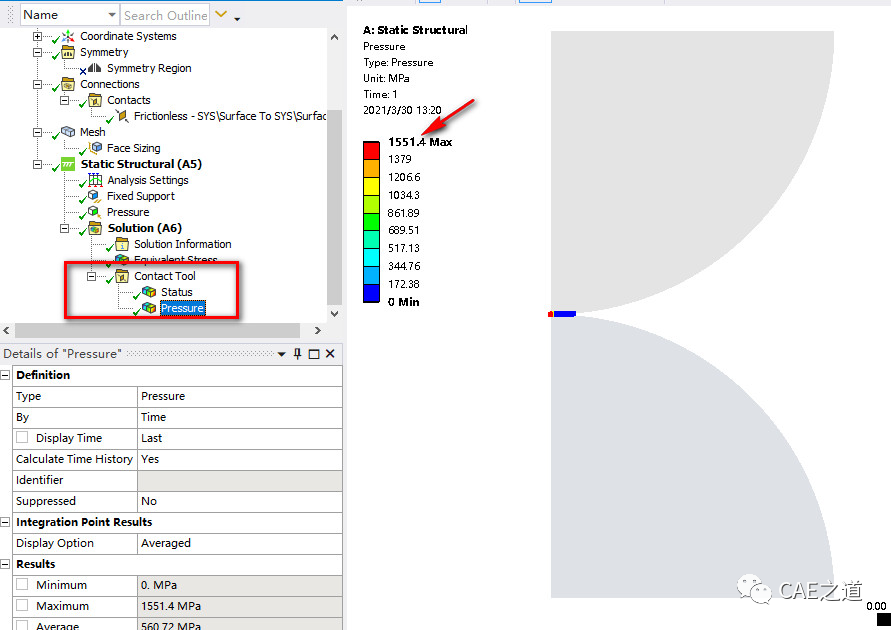Collapse the Symmetry node
The width and height of the screenshot is (891, 630).
tap(38, 52)
